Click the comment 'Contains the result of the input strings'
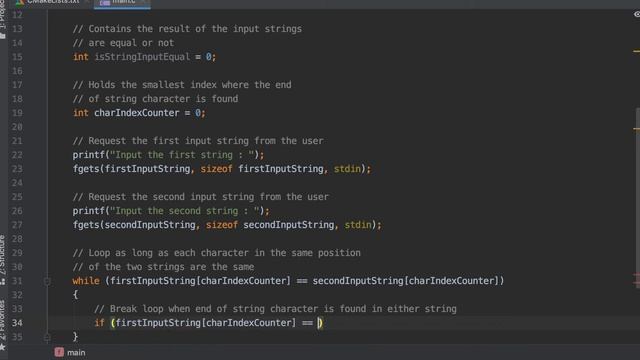This screenshot has height=360, width=640. [x=187, y=29]
